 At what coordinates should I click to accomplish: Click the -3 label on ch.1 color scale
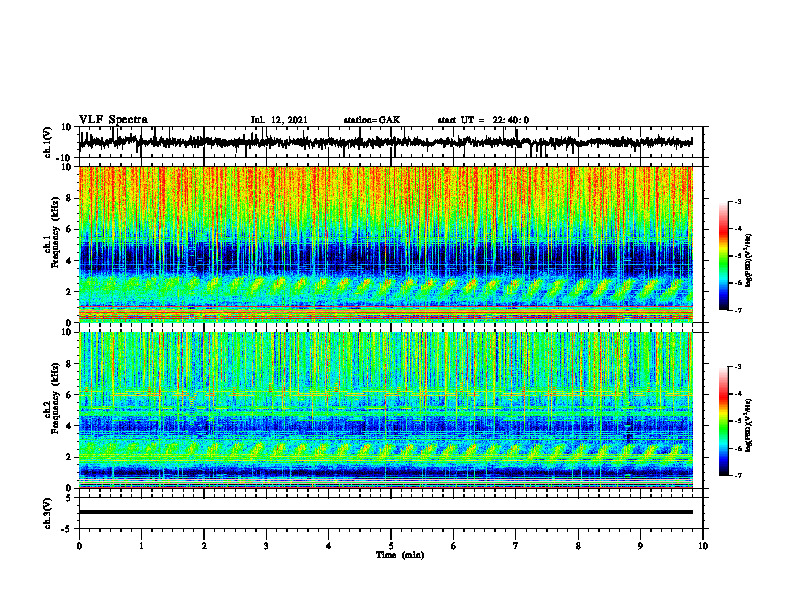pyautogui.click(x=738, y=201)
